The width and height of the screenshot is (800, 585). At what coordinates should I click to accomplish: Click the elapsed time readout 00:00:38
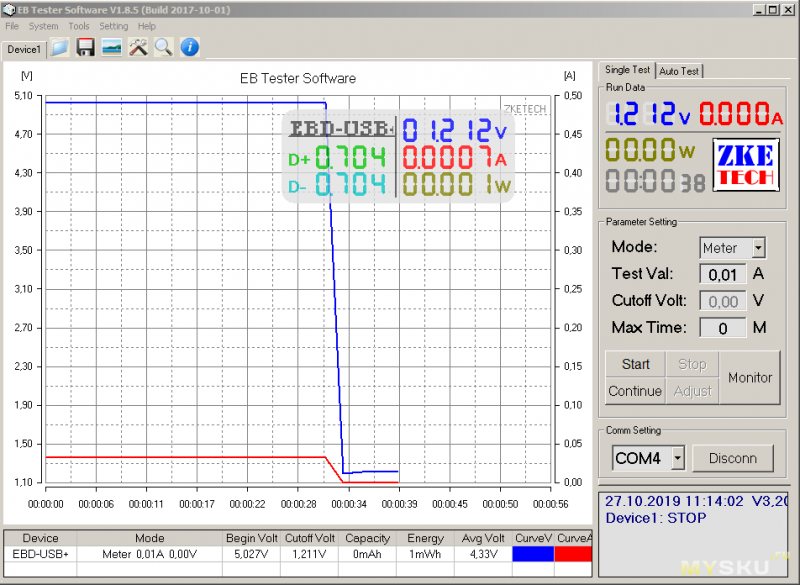pos(656,181)
